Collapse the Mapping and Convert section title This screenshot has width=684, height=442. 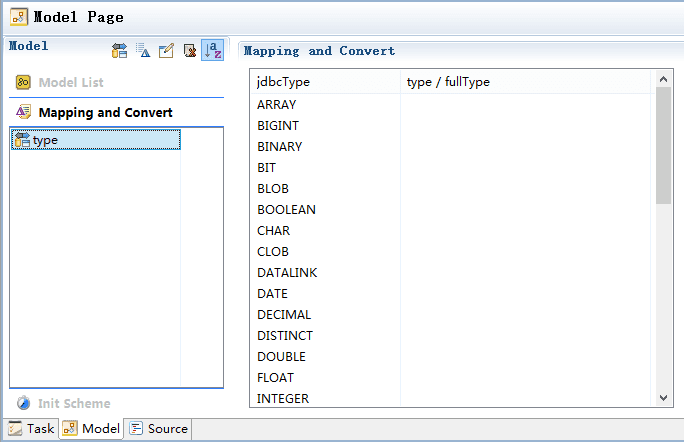click(x=106, y=113)
